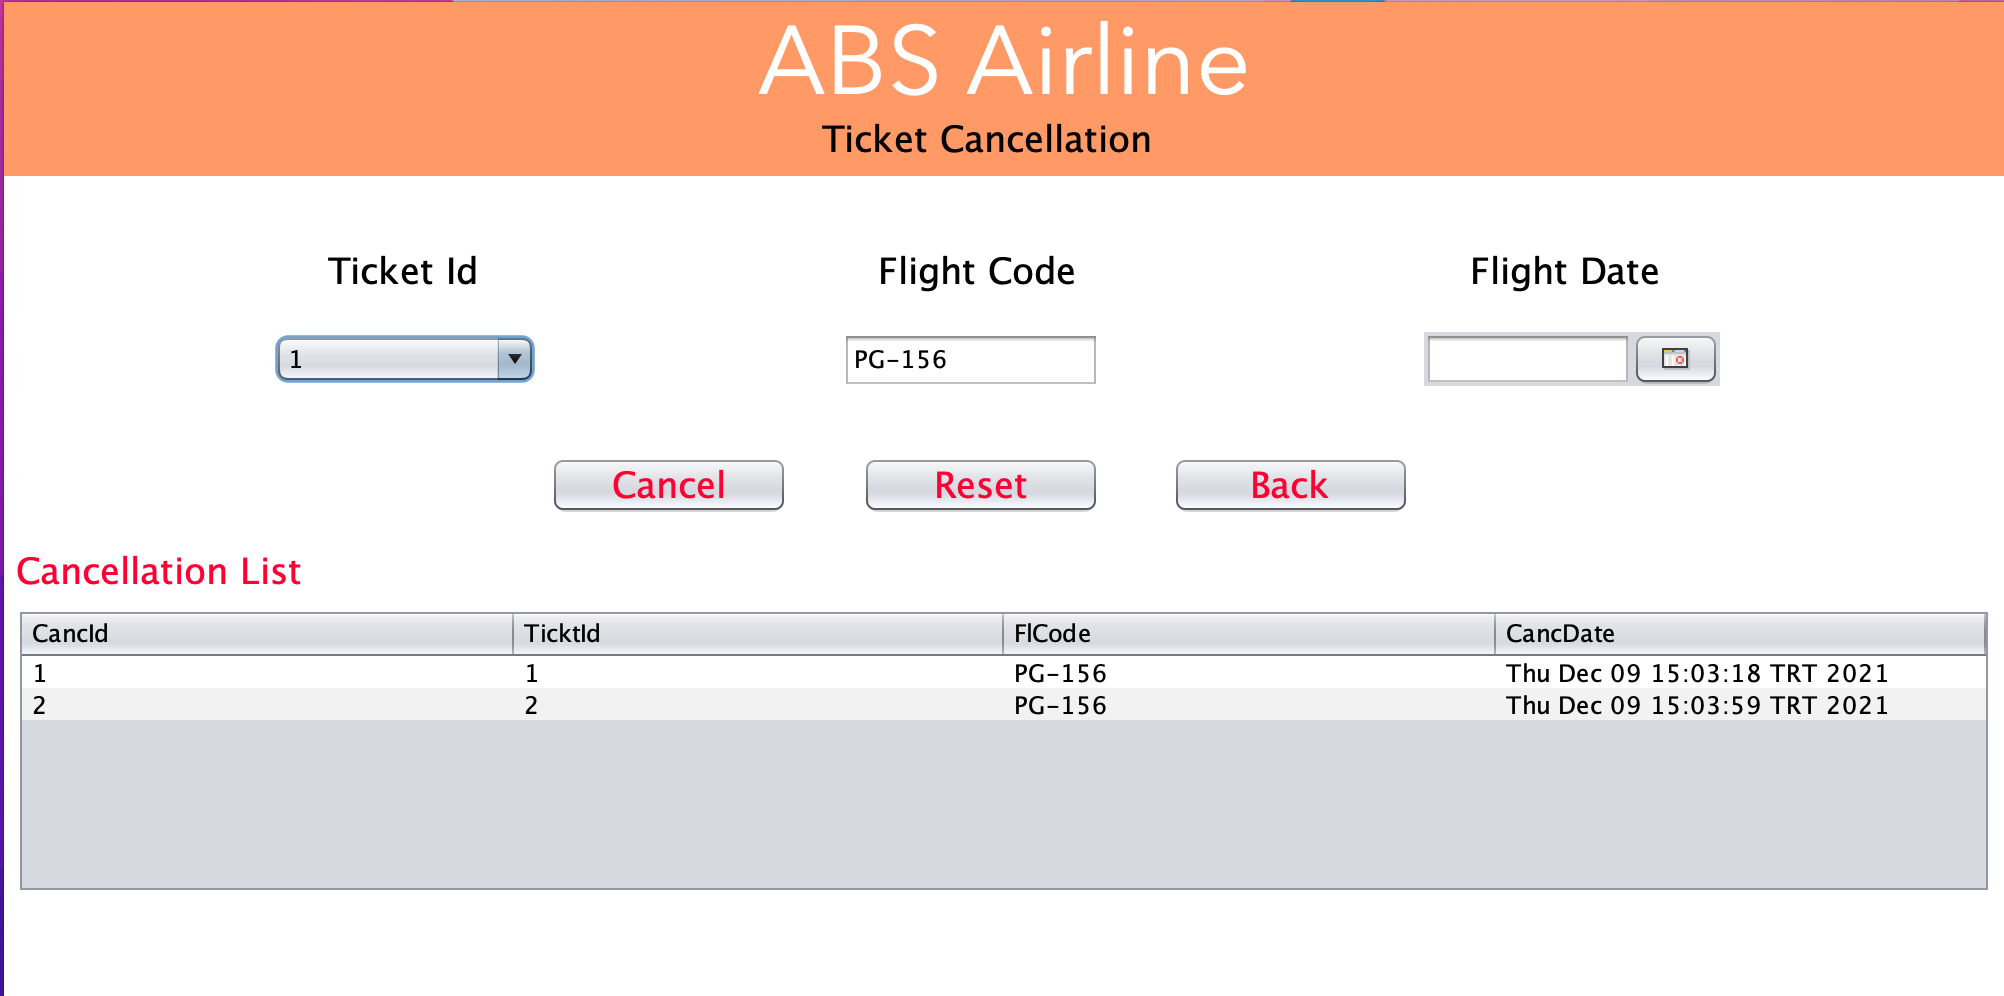Click the Ticket Cancellation title
Image resolution: width=2004 pixels, height=996 pixels.
click(x=986, y=139)
